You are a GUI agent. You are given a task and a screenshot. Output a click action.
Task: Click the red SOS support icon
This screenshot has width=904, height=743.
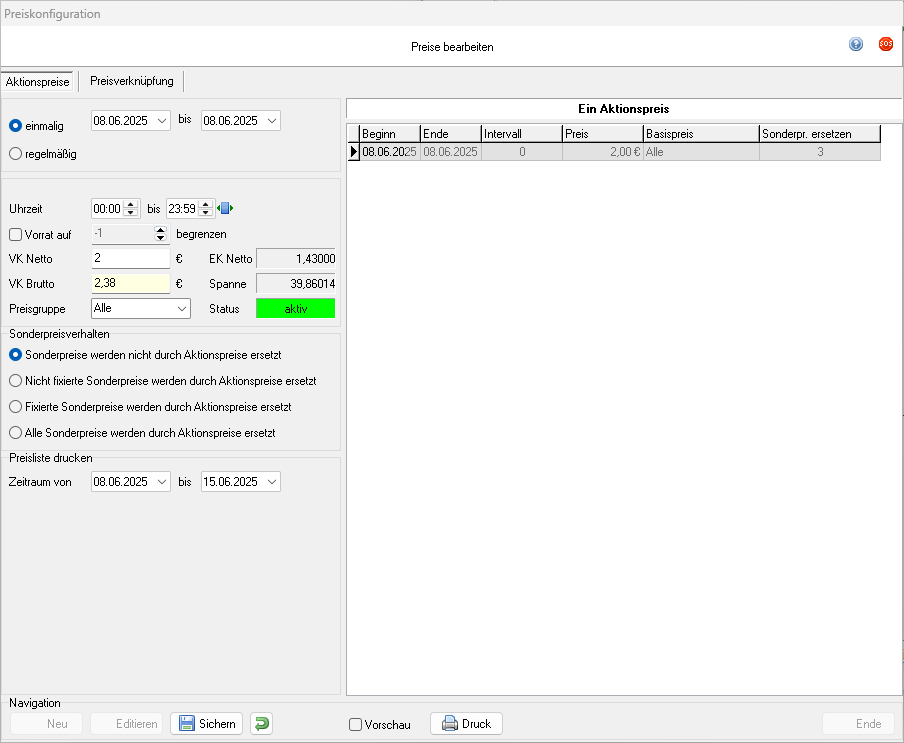click(885, 44)
